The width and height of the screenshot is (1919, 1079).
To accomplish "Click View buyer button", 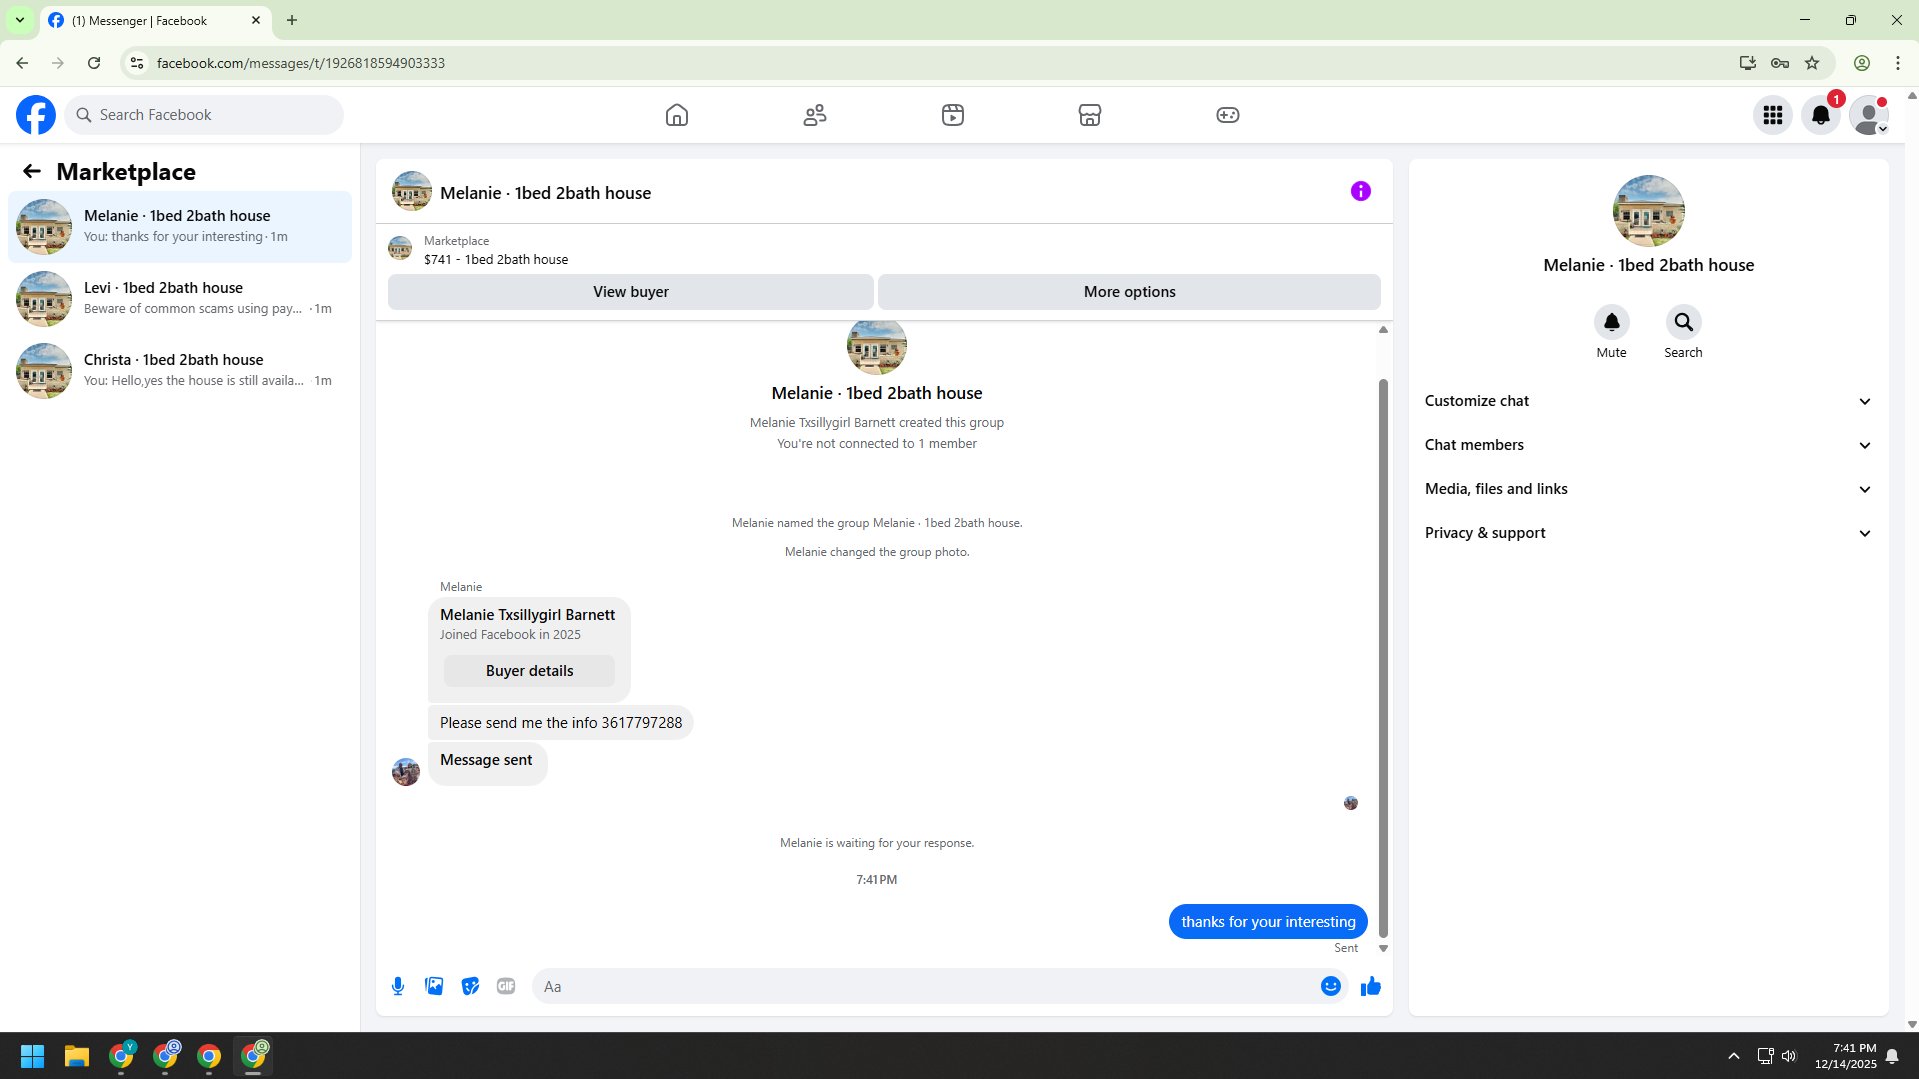I will (630, 292).
